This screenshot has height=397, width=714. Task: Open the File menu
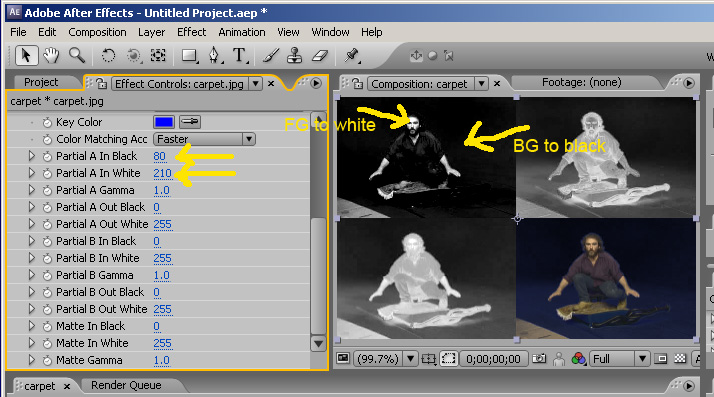18,32
